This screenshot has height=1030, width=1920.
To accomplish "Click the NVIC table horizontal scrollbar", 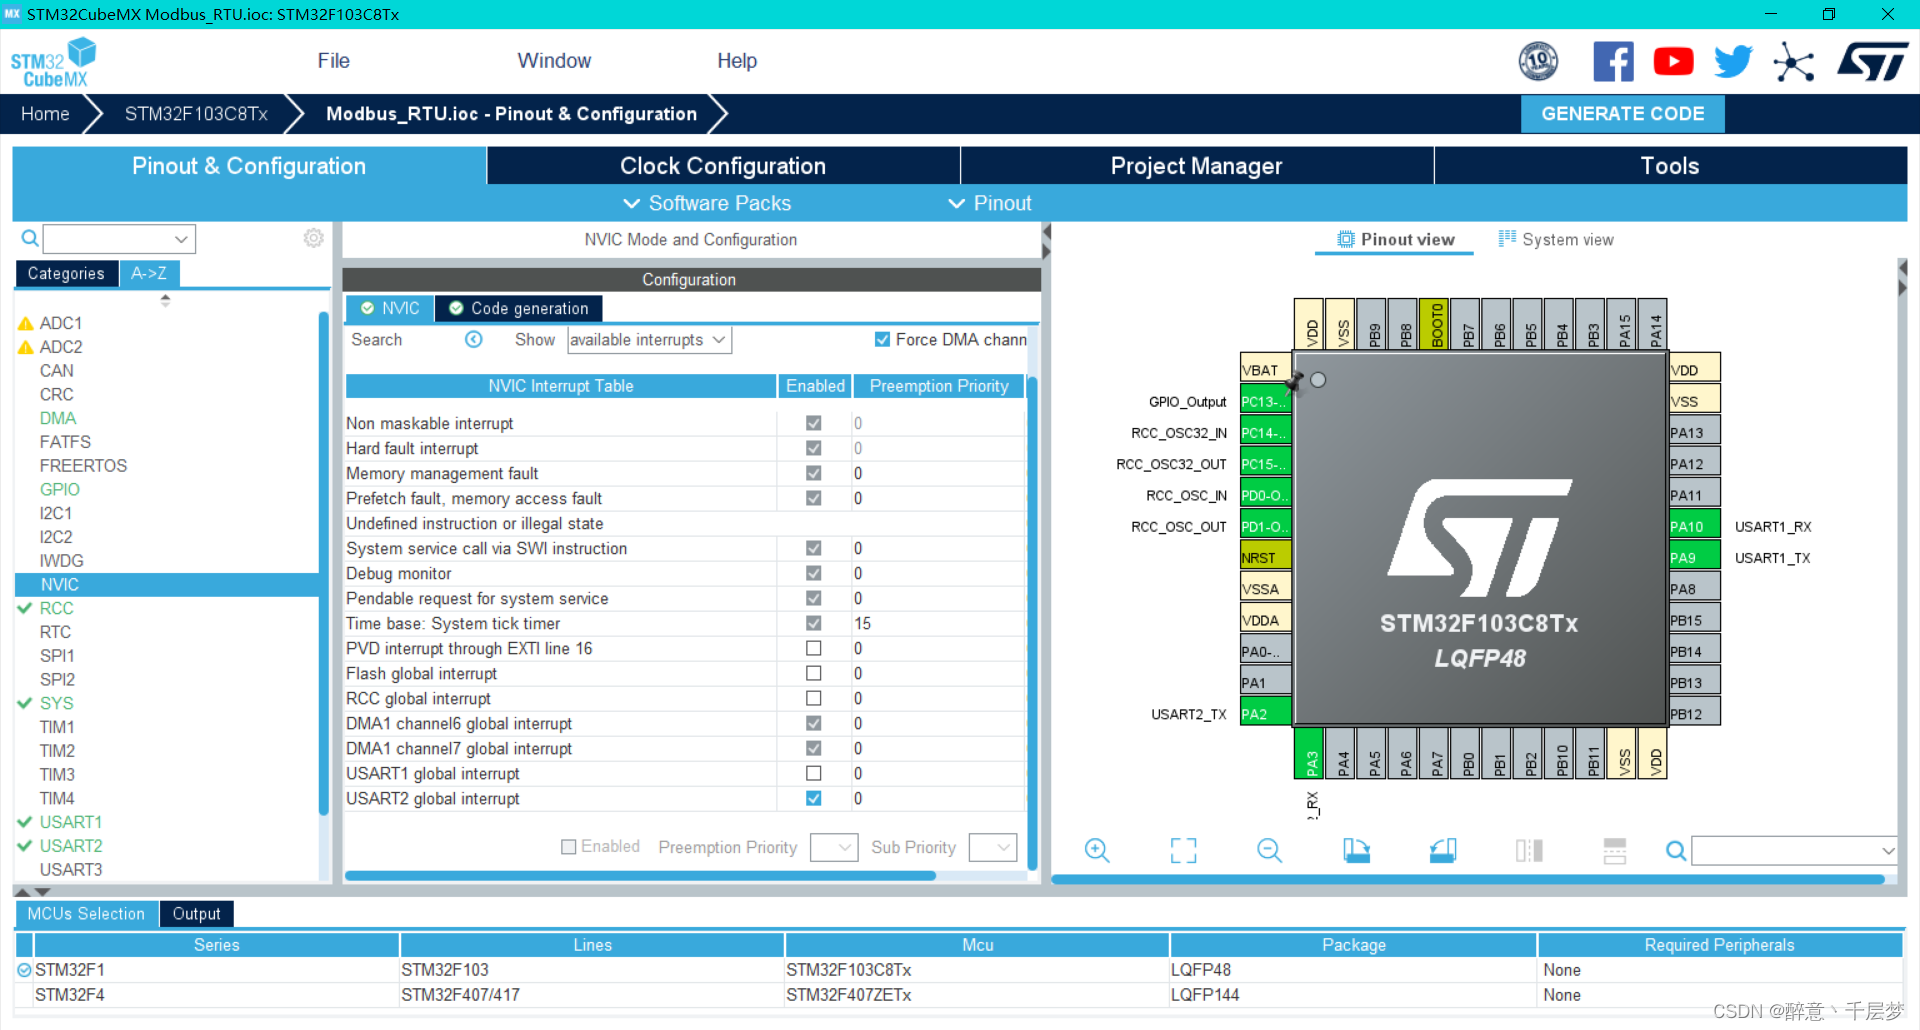I will coord(640,876).
